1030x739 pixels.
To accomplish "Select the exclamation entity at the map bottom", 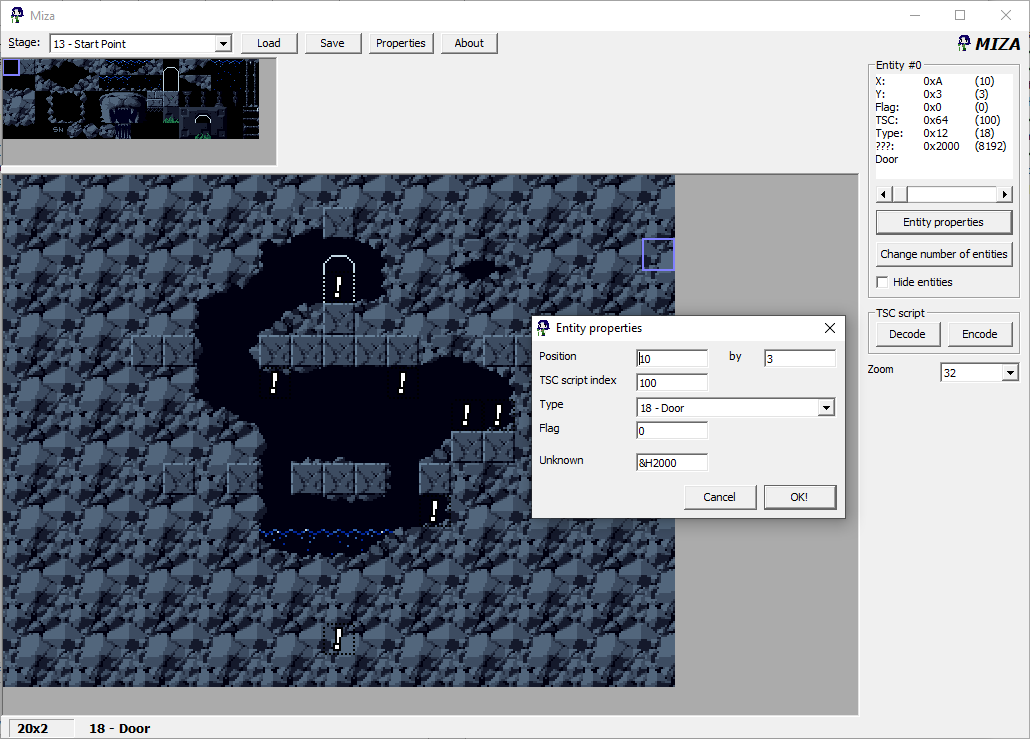I will point(339,639).
